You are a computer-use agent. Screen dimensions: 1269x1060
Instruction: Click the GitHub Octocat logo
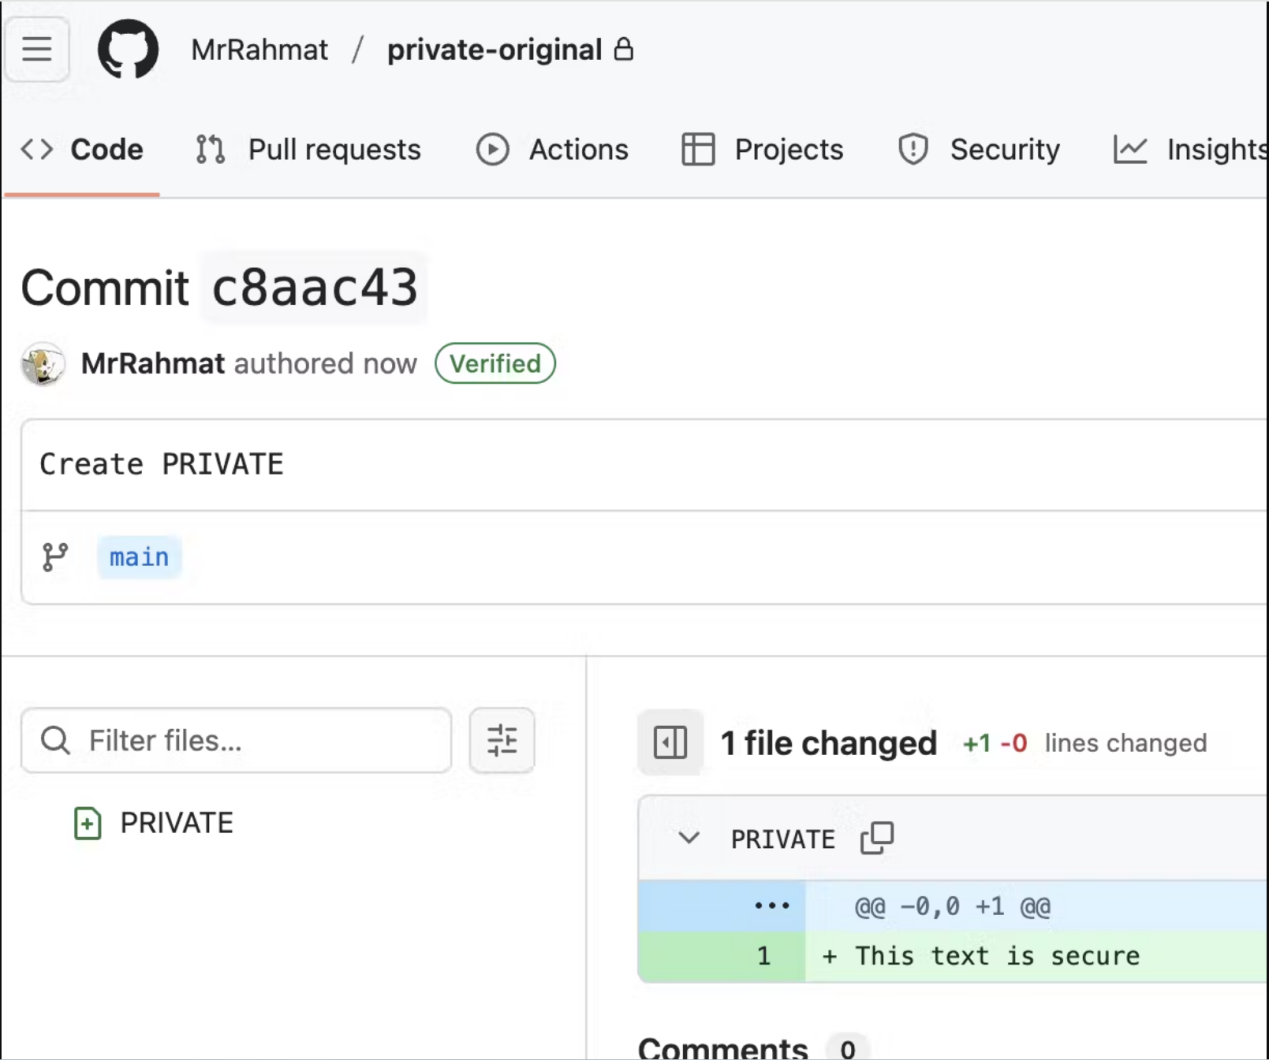click(128, 49)
